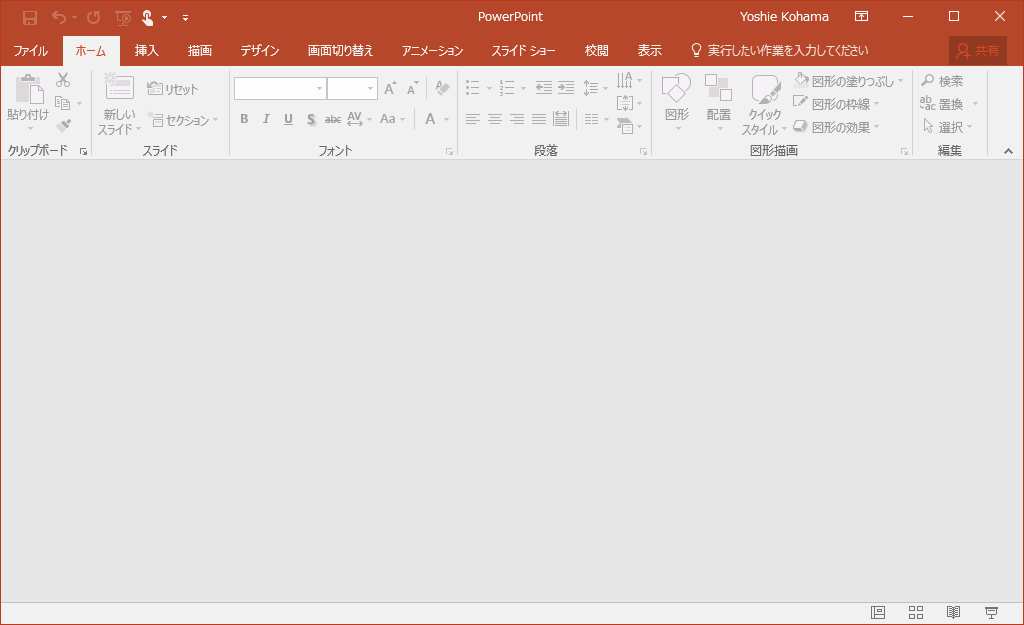
Task: Toggle Center alignment
Action: point(495,119)
